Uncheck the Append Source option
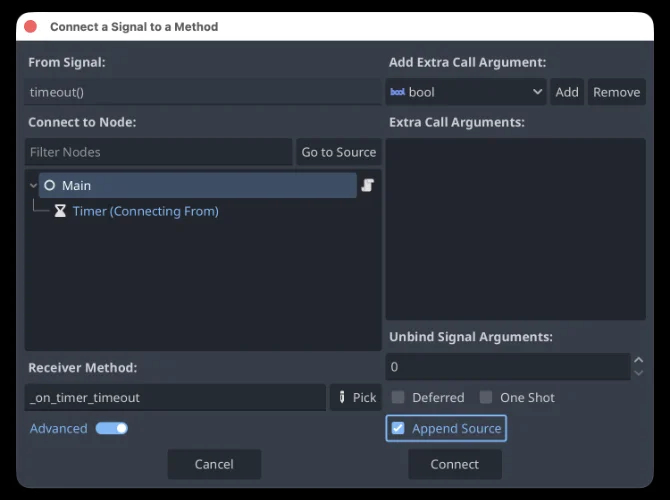The height and width of the screenshot is (500, 670). 398,428
